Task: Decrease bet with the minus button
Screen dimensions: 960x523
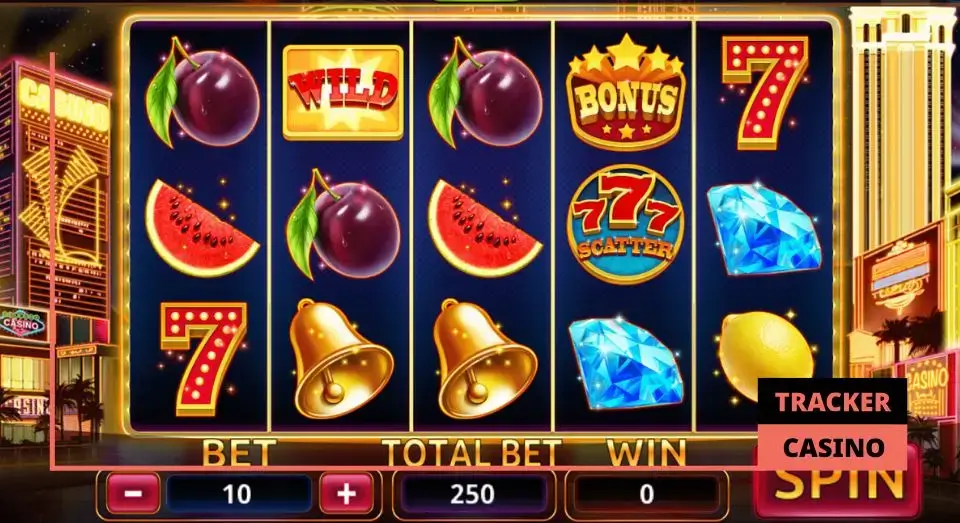Action: coord(132,494)
